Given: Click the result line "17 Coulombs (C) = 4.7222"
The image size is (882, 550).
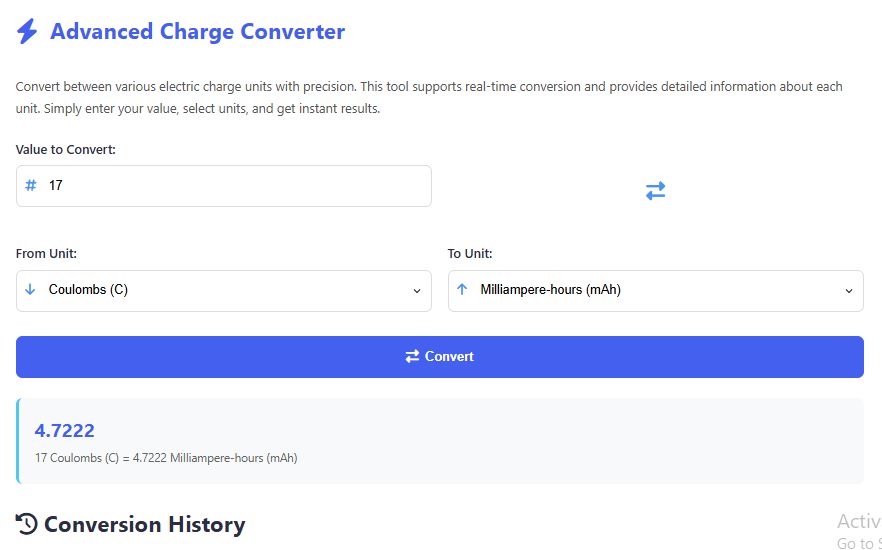Looking at the screenshot, I should [x=166, y=458].
